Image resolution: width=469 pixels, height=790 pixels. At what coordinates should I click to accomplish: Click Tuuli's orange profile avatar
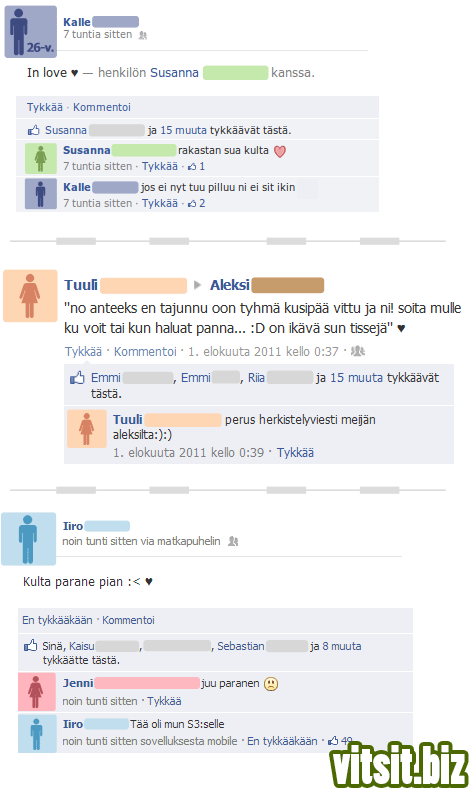pyautogui.click(x=30, y=296)
